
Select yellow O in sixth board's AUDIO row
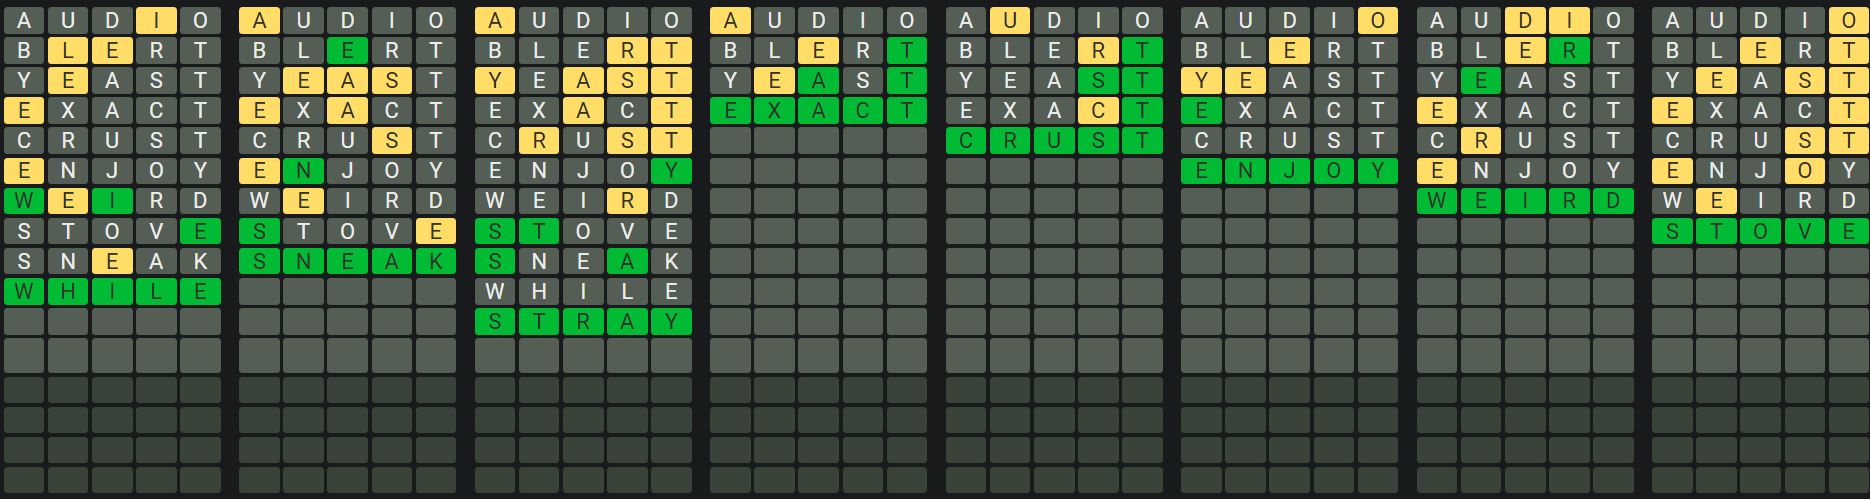[1378, 20]
